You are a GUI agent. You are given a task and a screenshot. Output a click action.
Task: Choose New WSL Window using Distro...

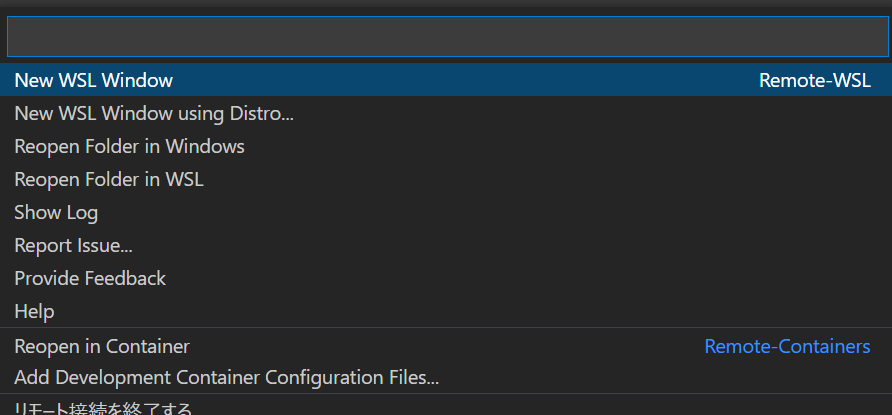click(x=154, y=114)
